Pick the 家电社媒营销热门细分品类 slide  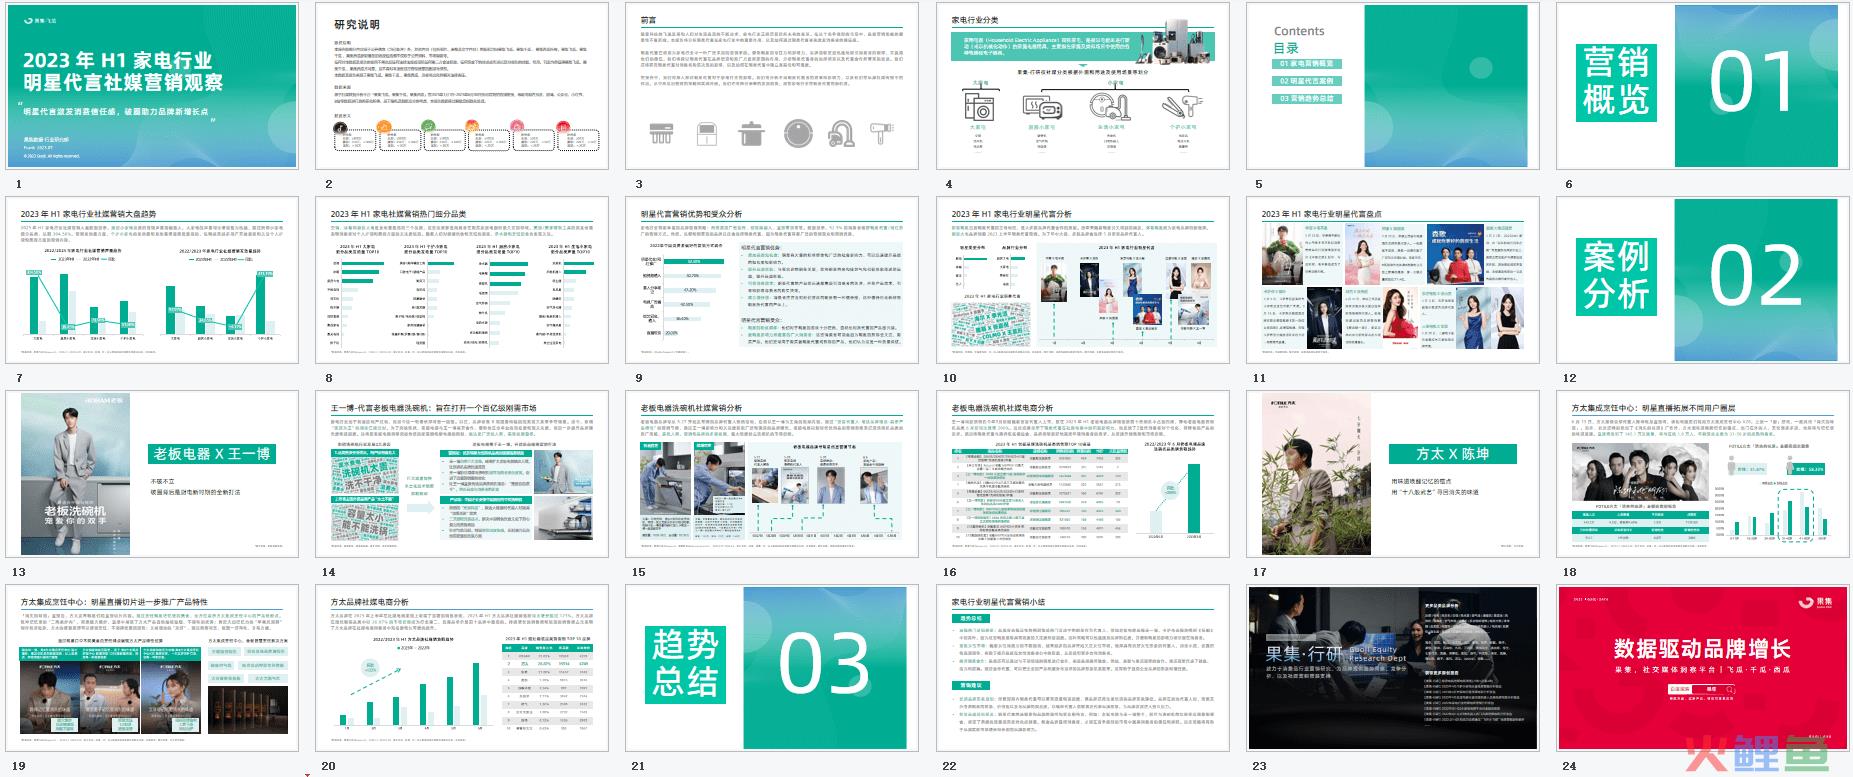click(462, 279)
